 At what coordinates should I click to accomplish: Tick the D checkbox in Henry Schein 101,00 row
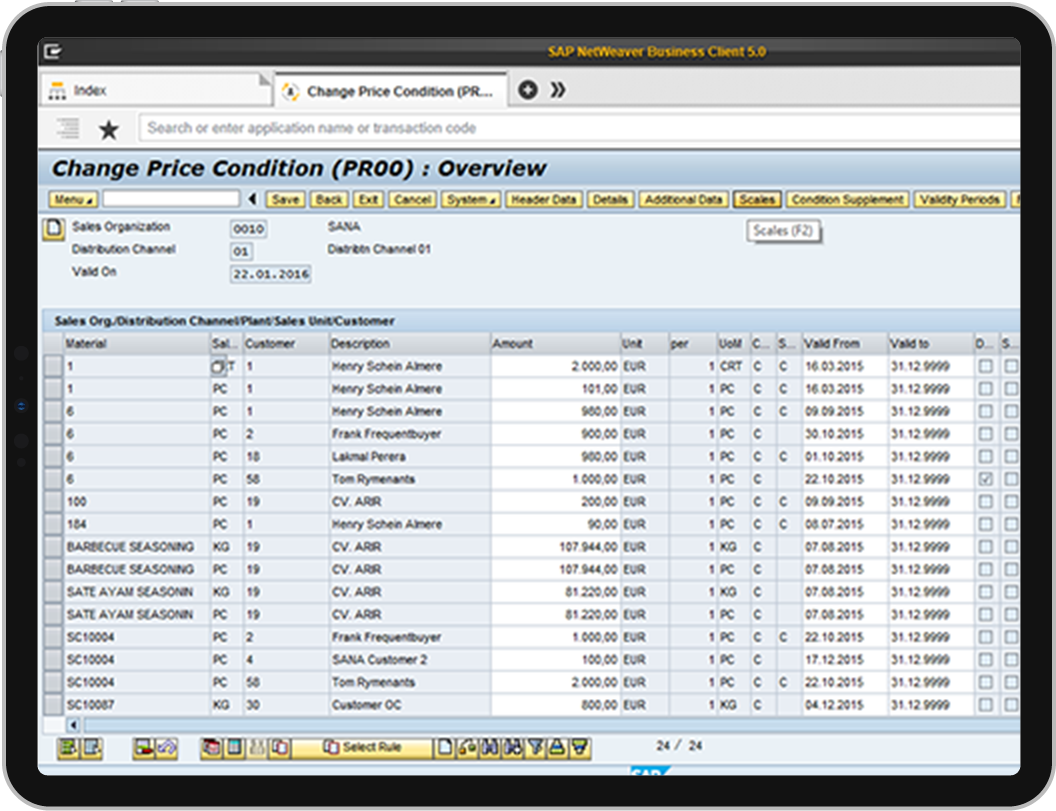(x=985, y=389)
